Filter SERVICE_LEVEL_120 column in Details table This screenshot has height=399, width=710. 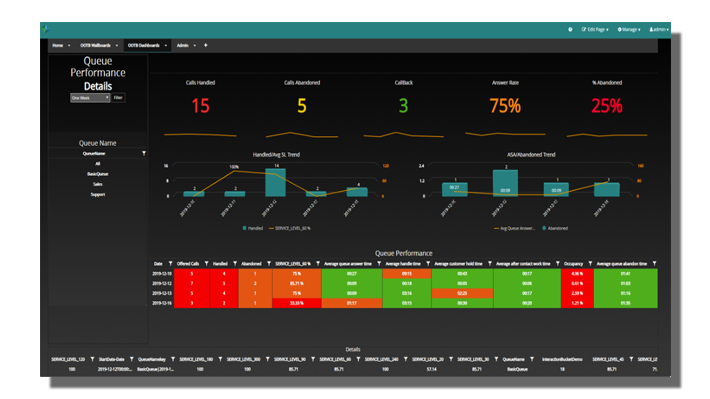[92, 359]
